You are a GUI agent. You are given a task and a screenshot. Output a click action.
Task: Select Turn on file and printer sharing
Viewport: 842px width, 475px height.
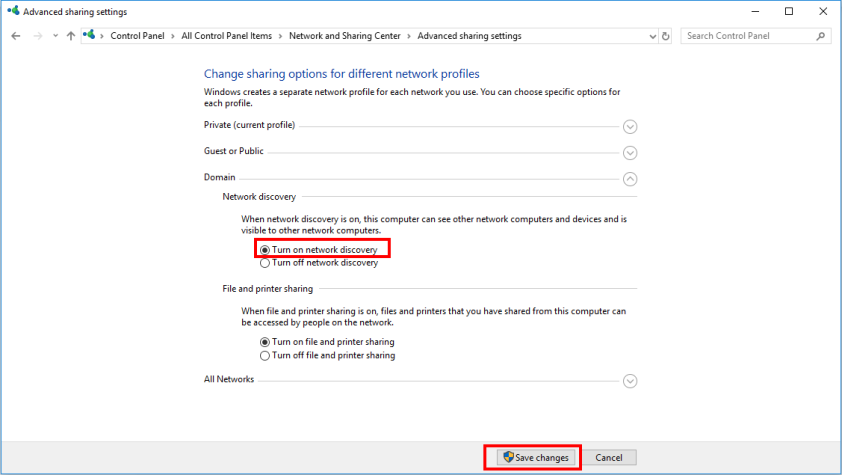[265, 342]
